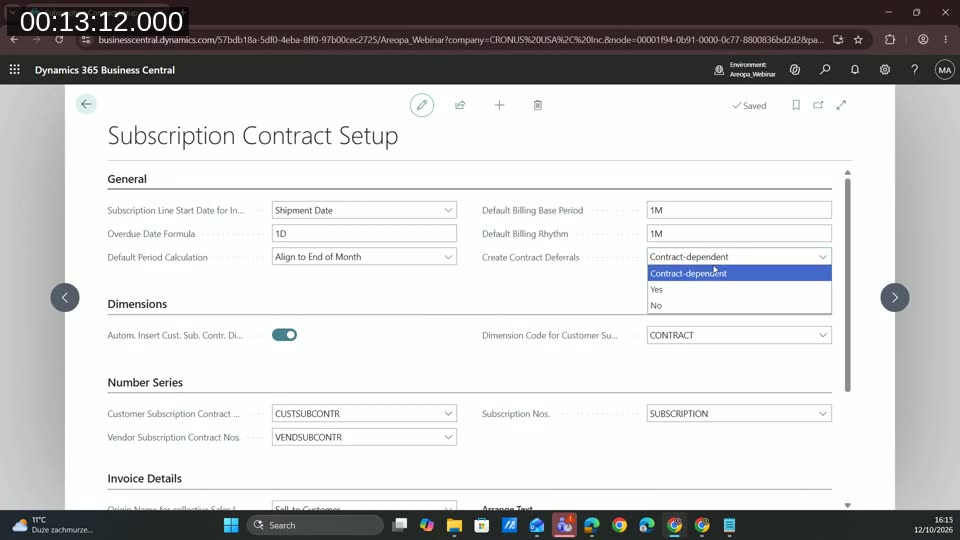Viewport: 960px width, 540px height.
Task: Click the pencil edit icon
Action: [x=422, y=105]
